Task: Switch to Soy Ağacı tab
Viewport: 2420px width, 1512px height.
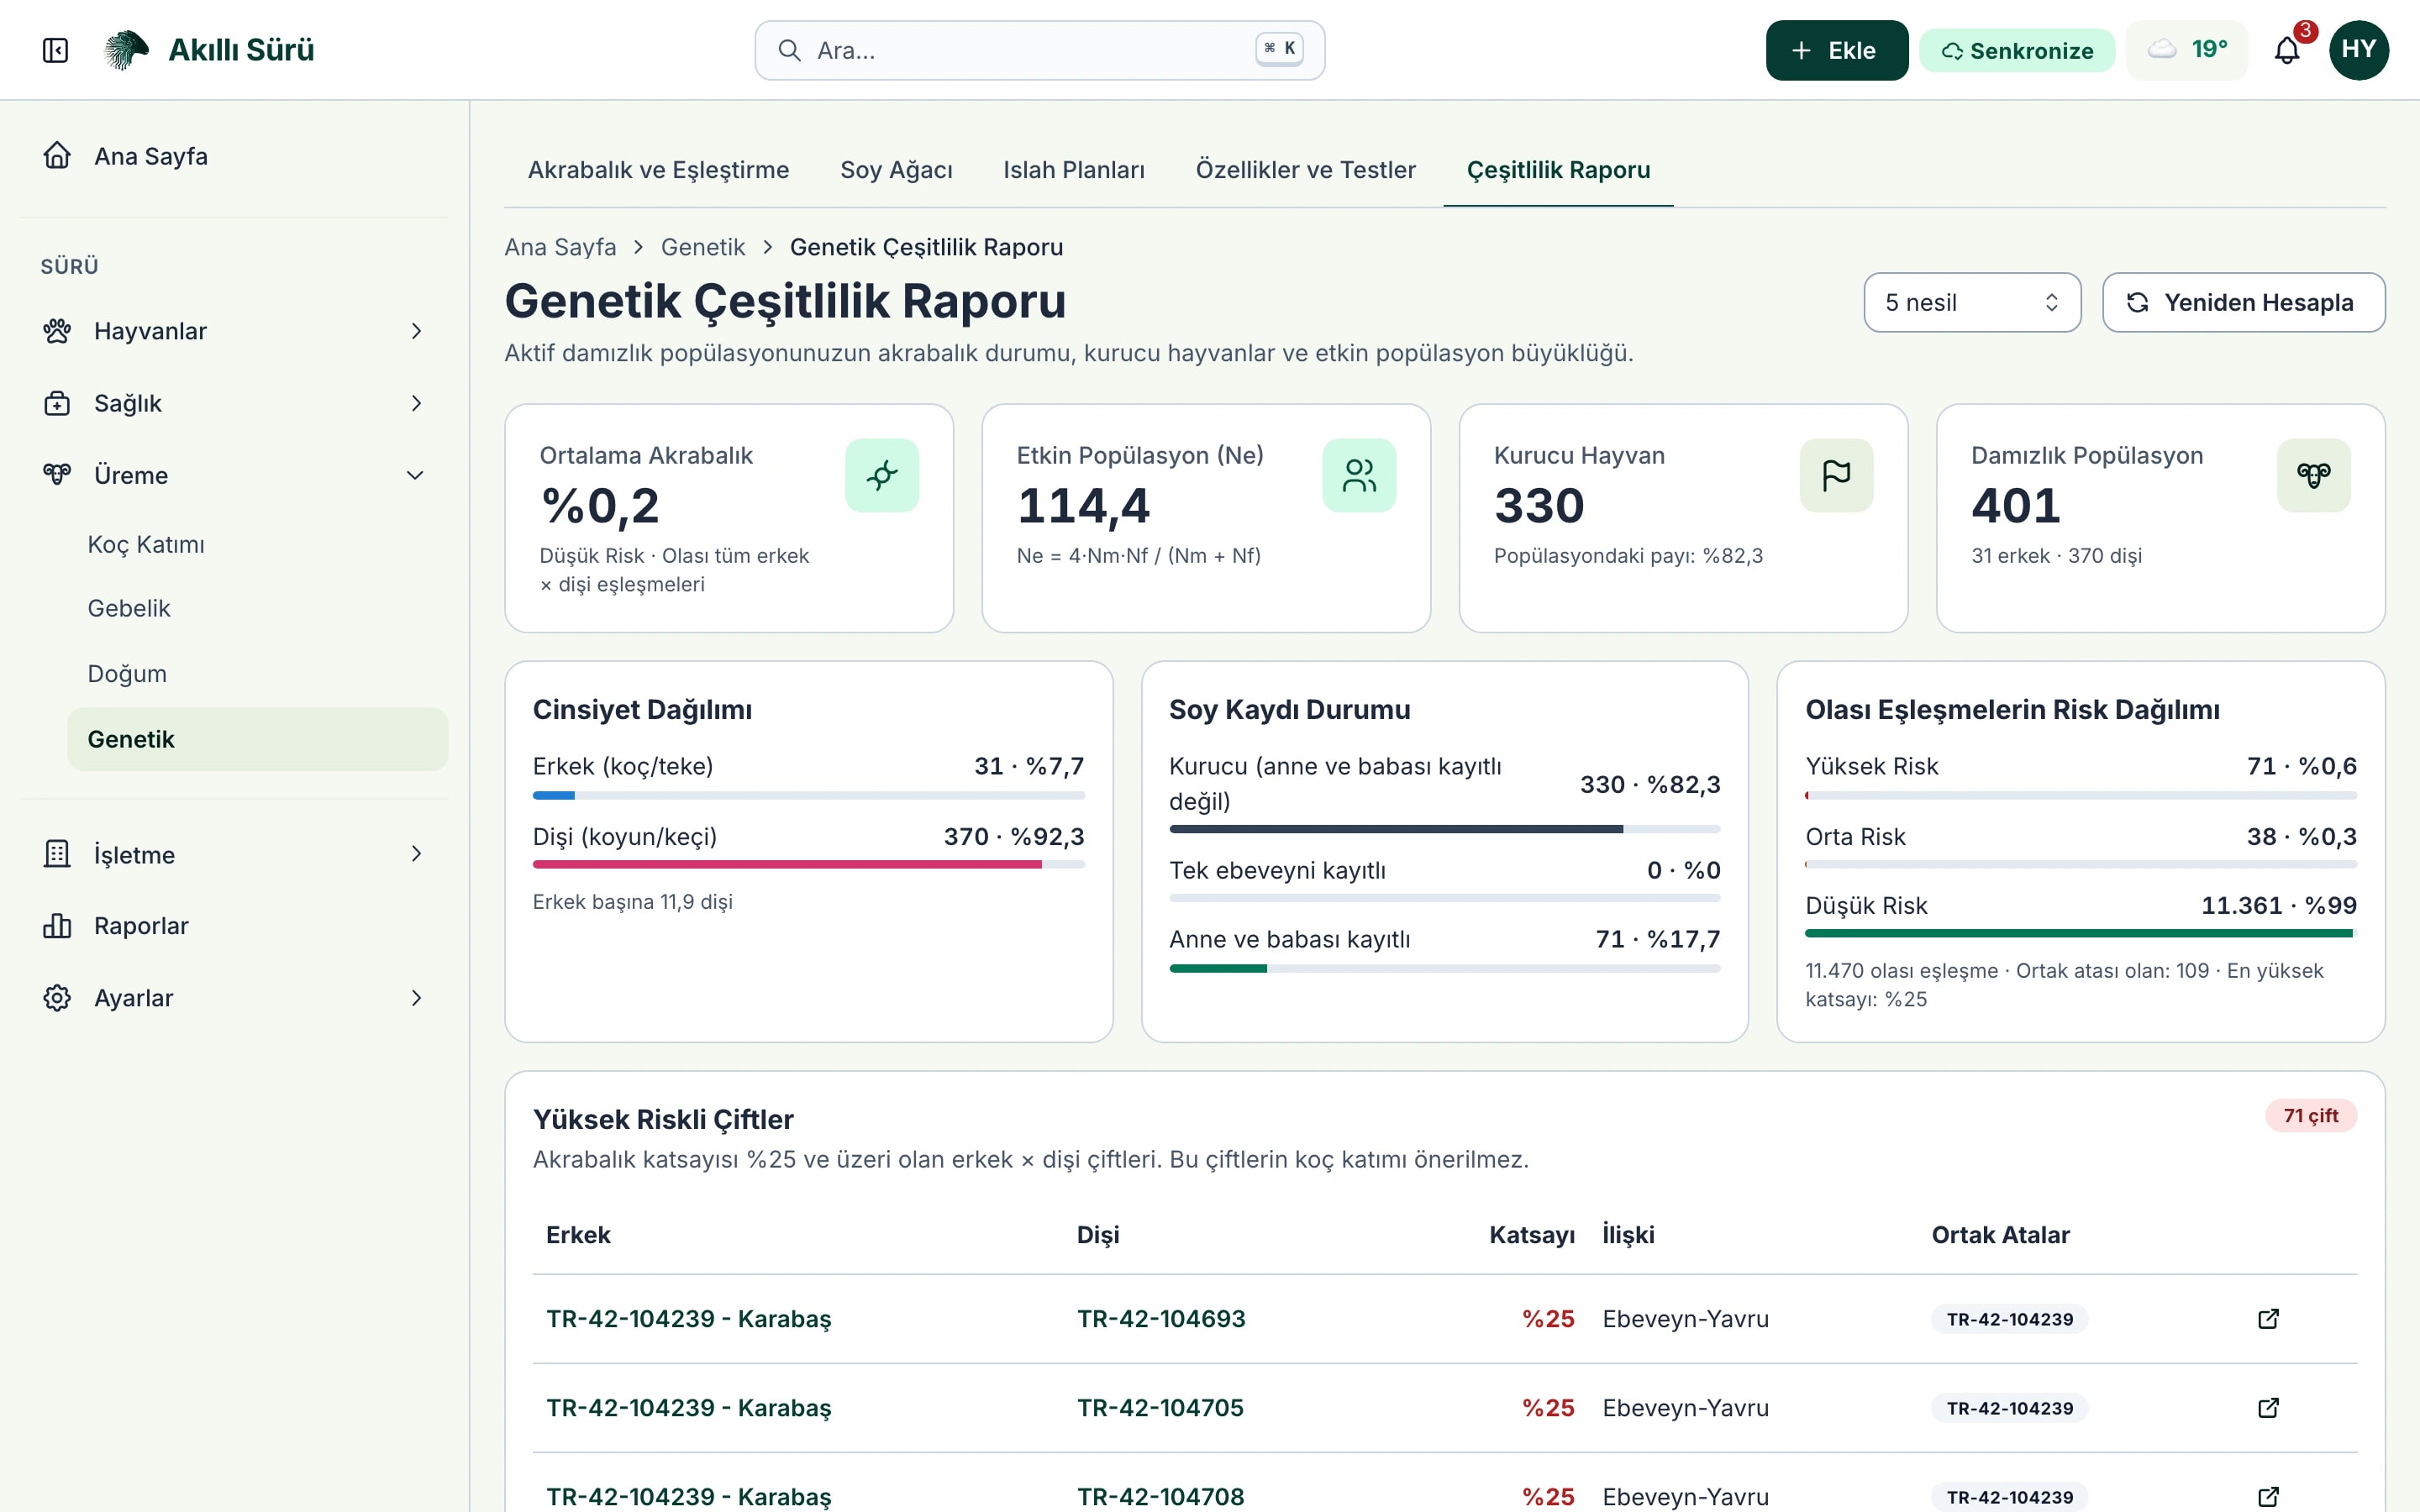Action: pyautogui.click(x=896, y=170)
